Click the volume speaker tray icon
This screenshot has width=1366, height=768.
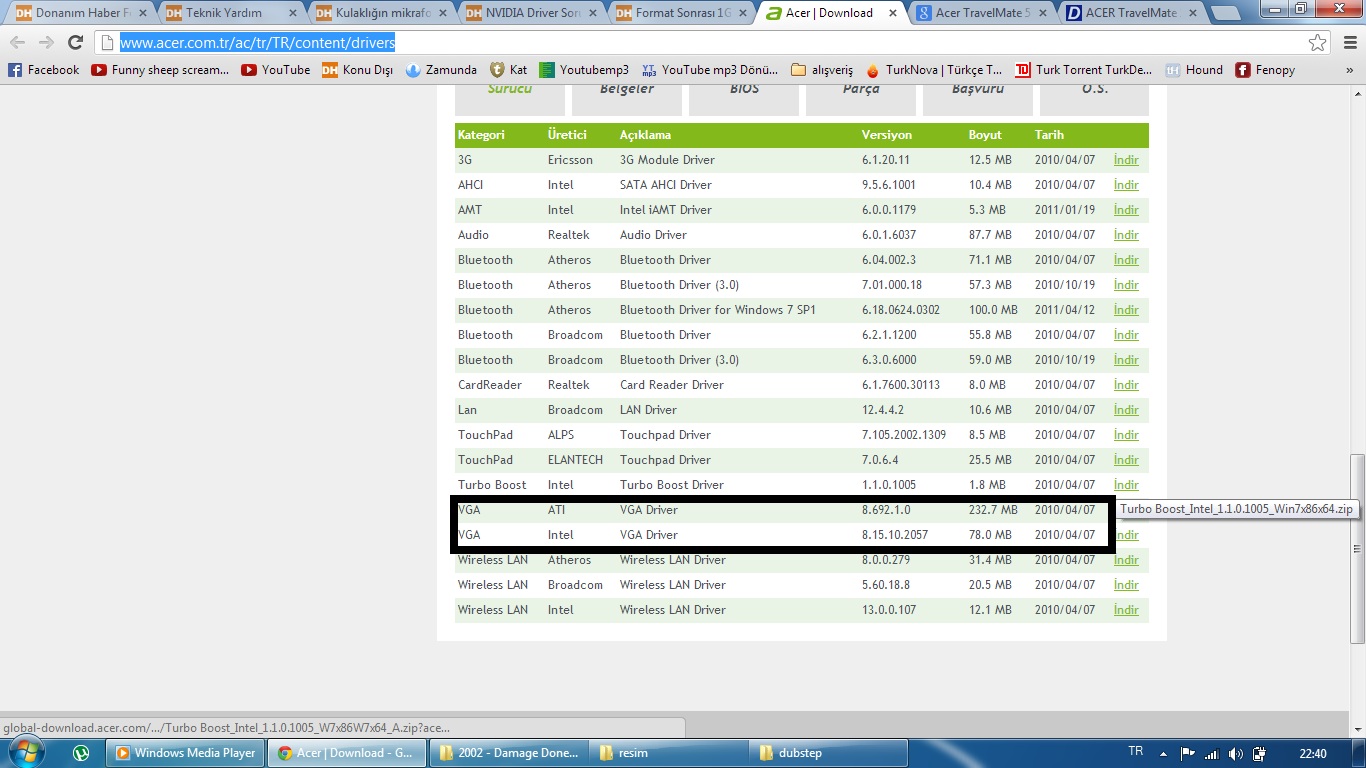click(1235, 754)
